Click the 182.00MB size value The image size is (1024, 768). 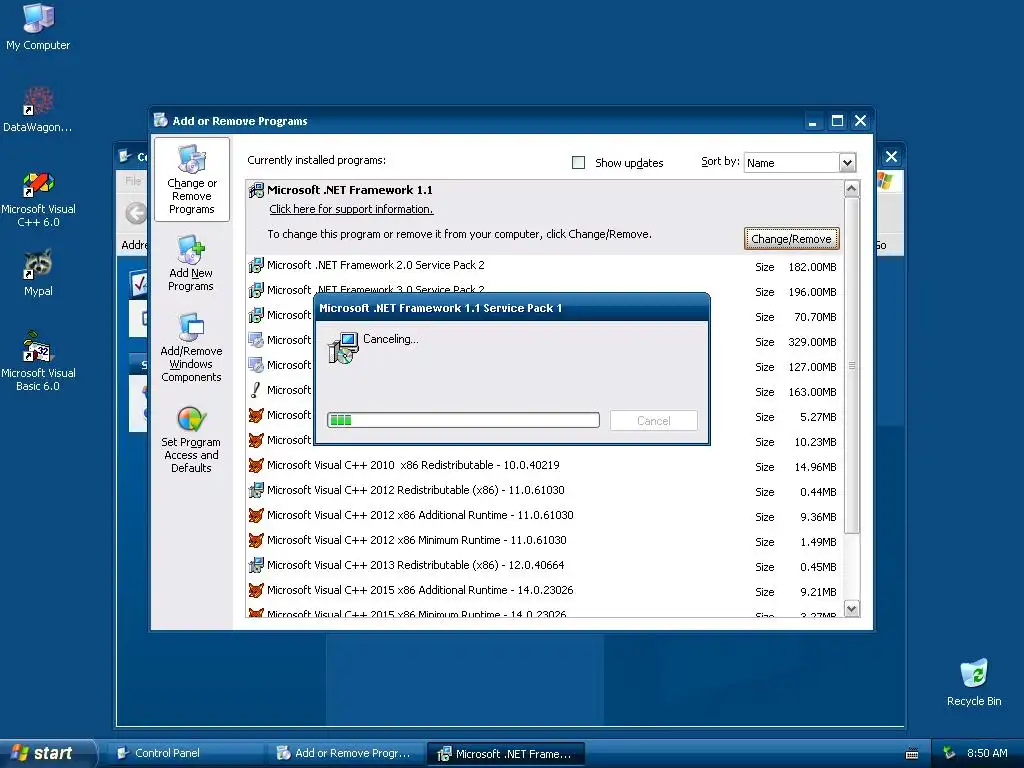tap(812, 267)
